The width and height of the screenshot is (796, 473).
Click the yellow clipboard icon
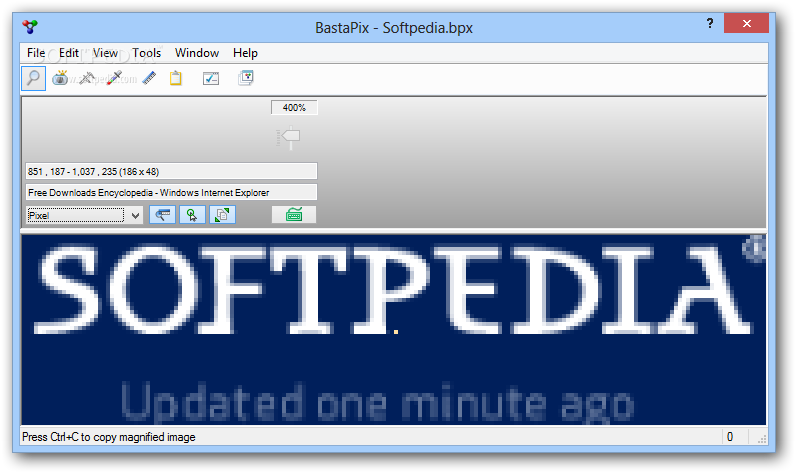click(176, 78)
